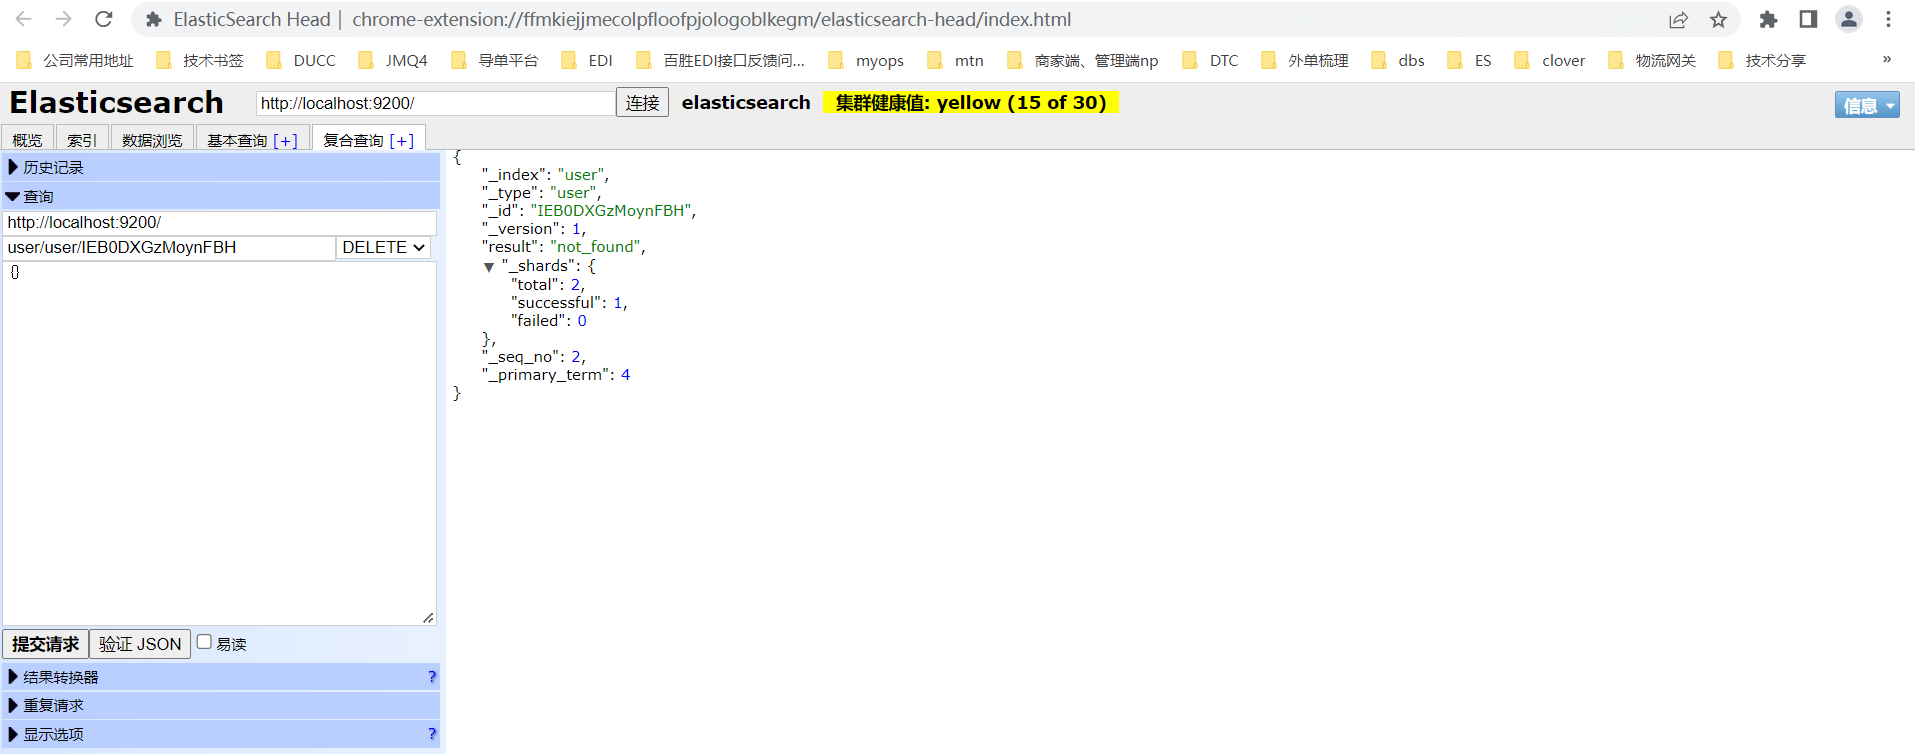This screenshot has height=754, width=1915.
Task: Open the profile avatar icon
Action: pyautogui.click(x=1848, y=19)
